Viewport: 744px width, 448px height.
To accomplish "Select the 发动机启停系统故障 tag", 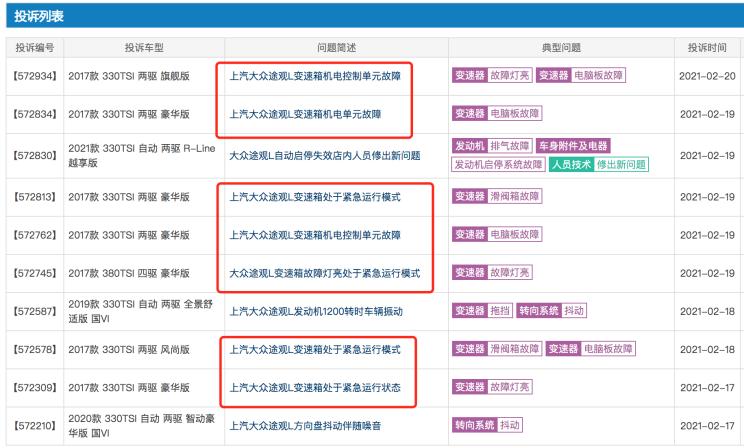I will coord(498,164).
